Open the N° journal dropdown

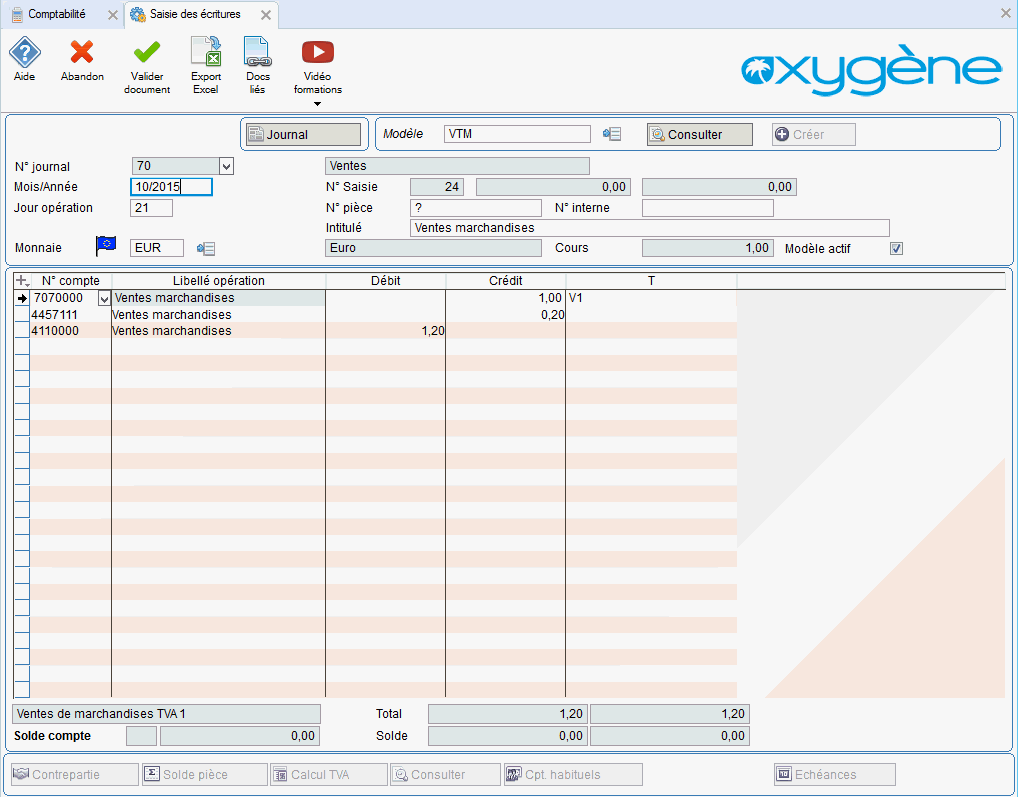226,167
